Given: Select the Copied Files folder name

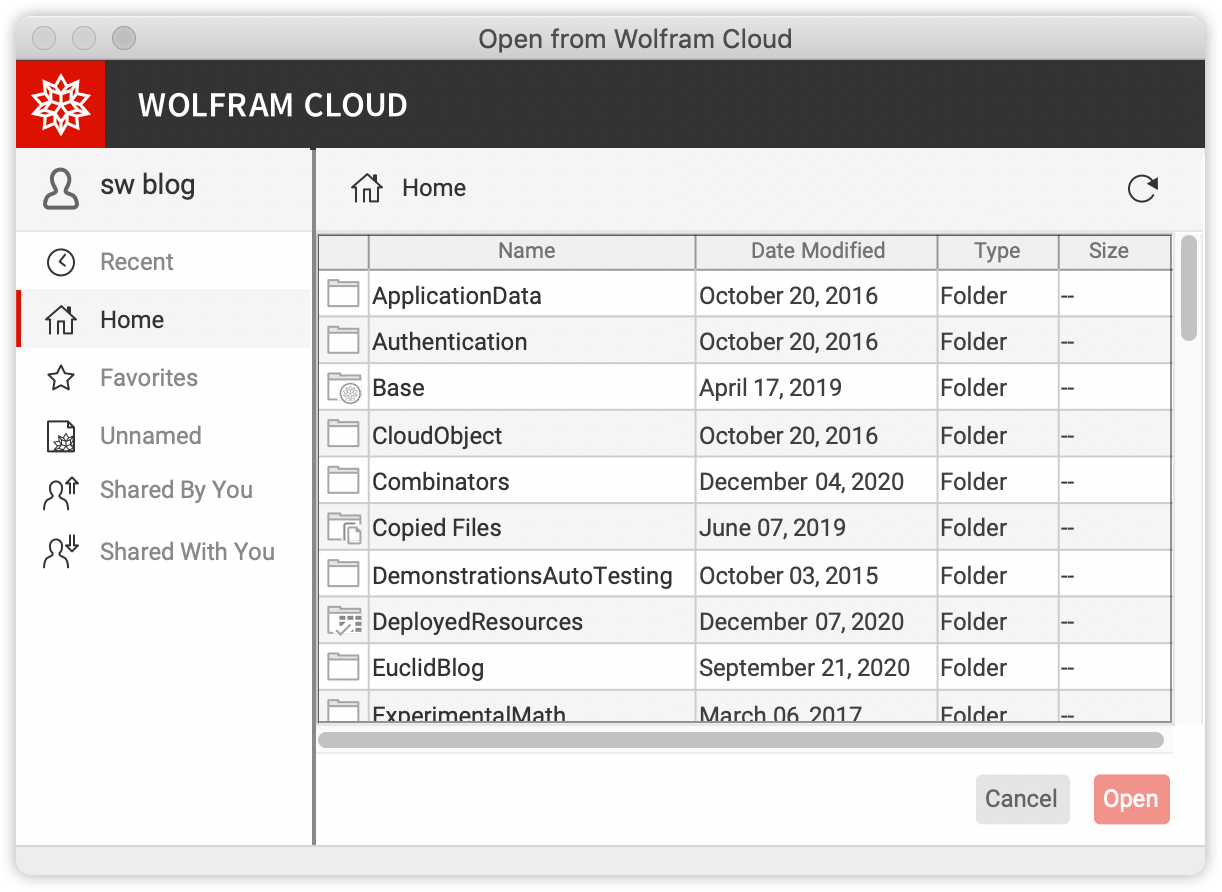Looking at the screenshot, I should tap(437, 528).
